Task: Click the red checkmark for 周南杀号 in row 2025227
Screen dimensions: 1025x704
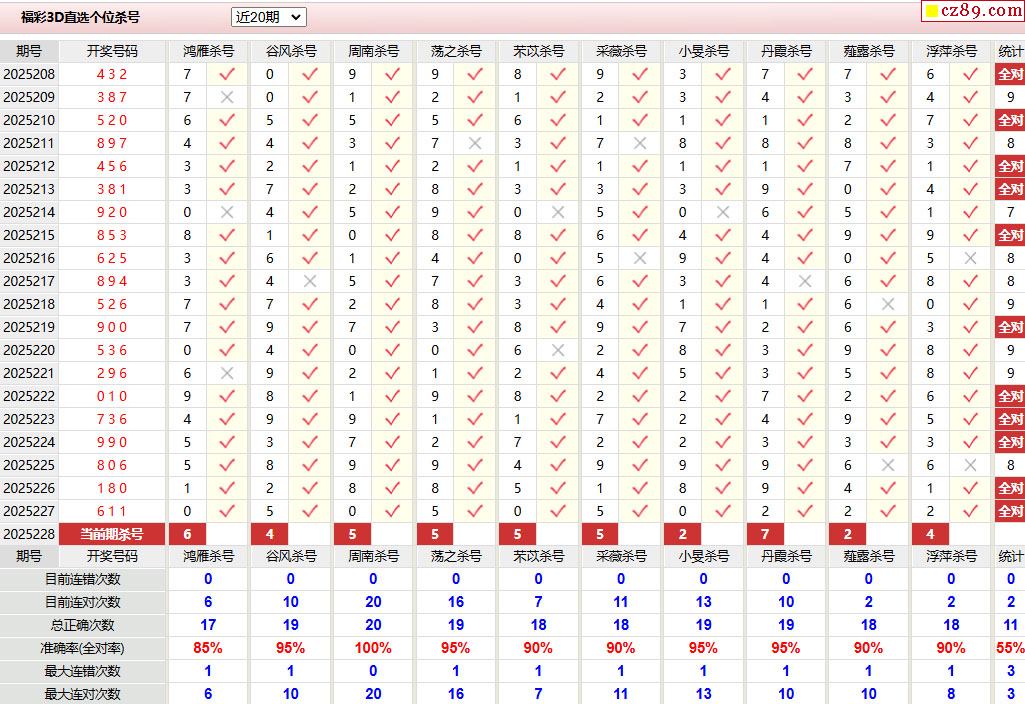Action: [392, 511]
